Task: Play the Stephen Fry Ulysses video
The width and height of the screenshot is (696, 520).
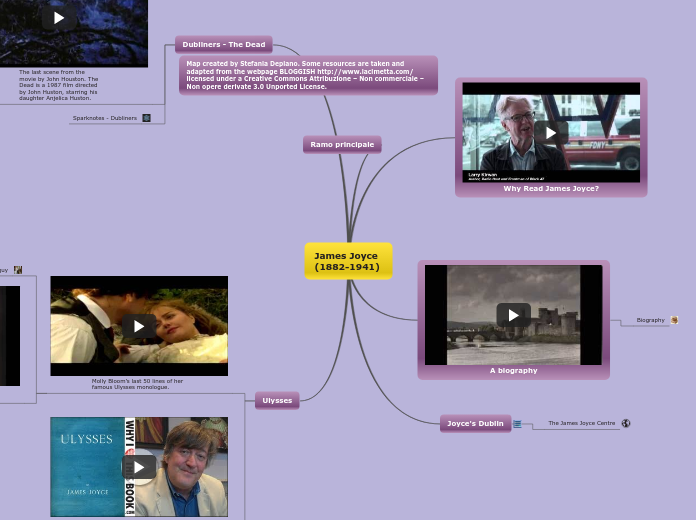Action: [x=139, y=467]
